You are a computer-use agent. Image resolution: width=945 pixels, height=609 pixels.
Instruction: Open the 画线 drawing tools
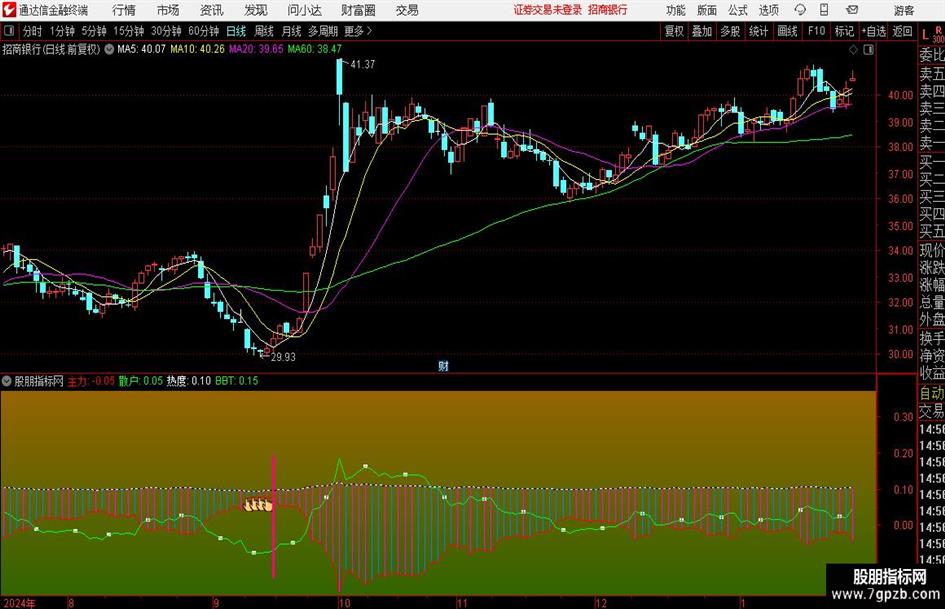coord(787,31)
